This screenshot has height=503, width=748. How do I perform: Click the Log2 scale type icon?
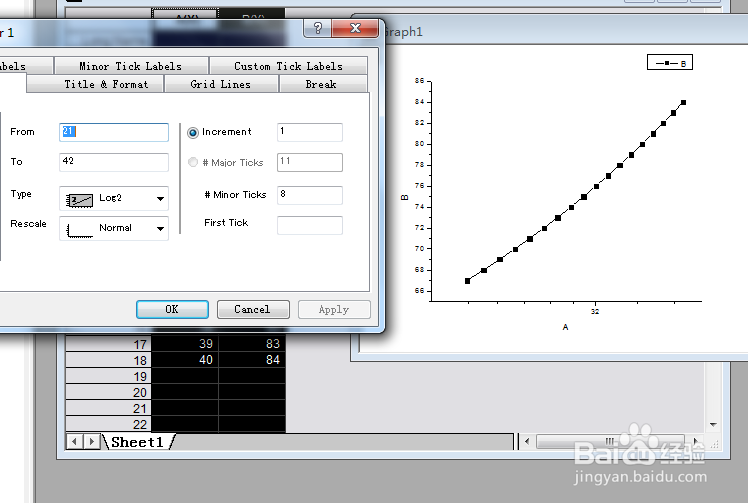79,200
